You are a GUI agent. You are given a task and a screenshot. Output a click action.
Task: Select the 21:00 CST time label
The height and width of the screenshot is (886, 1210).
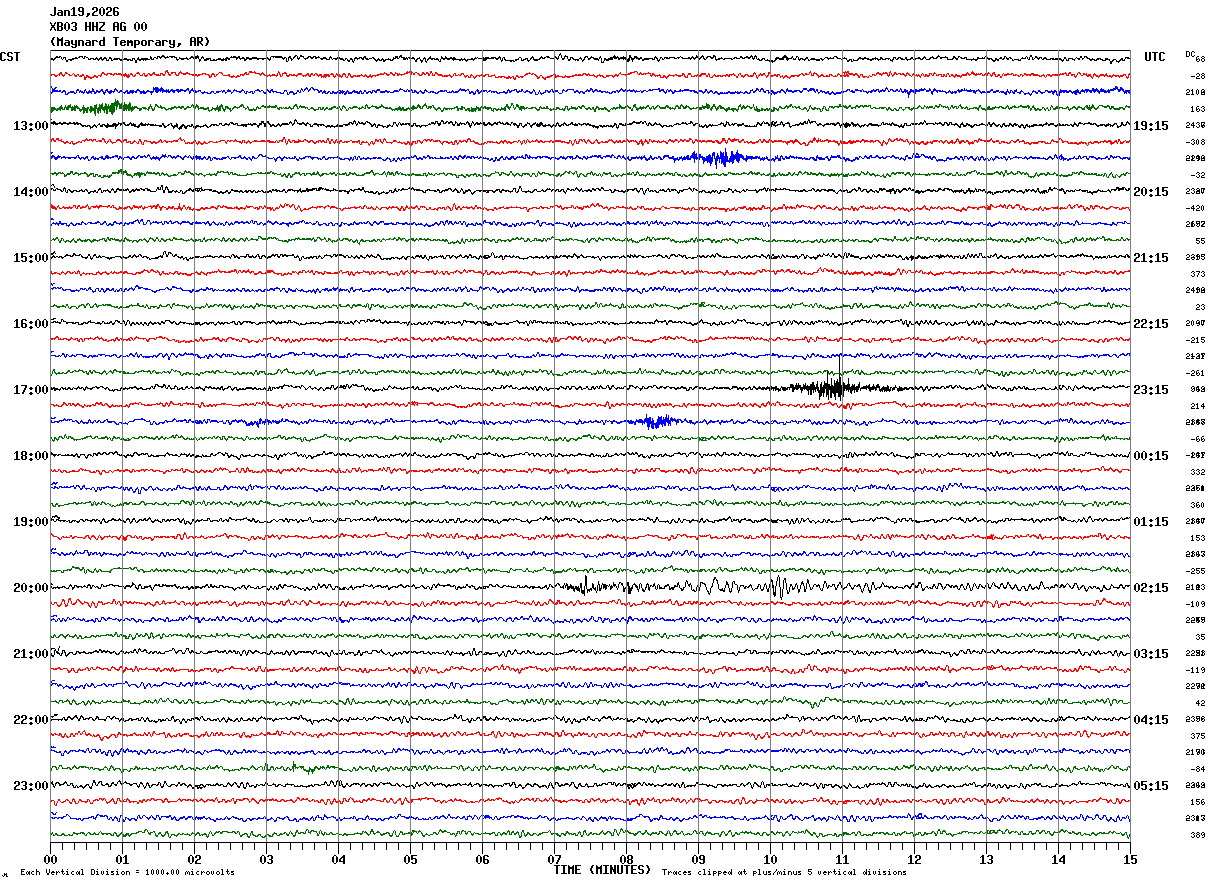pyautogui.click(x=30, y=654)
